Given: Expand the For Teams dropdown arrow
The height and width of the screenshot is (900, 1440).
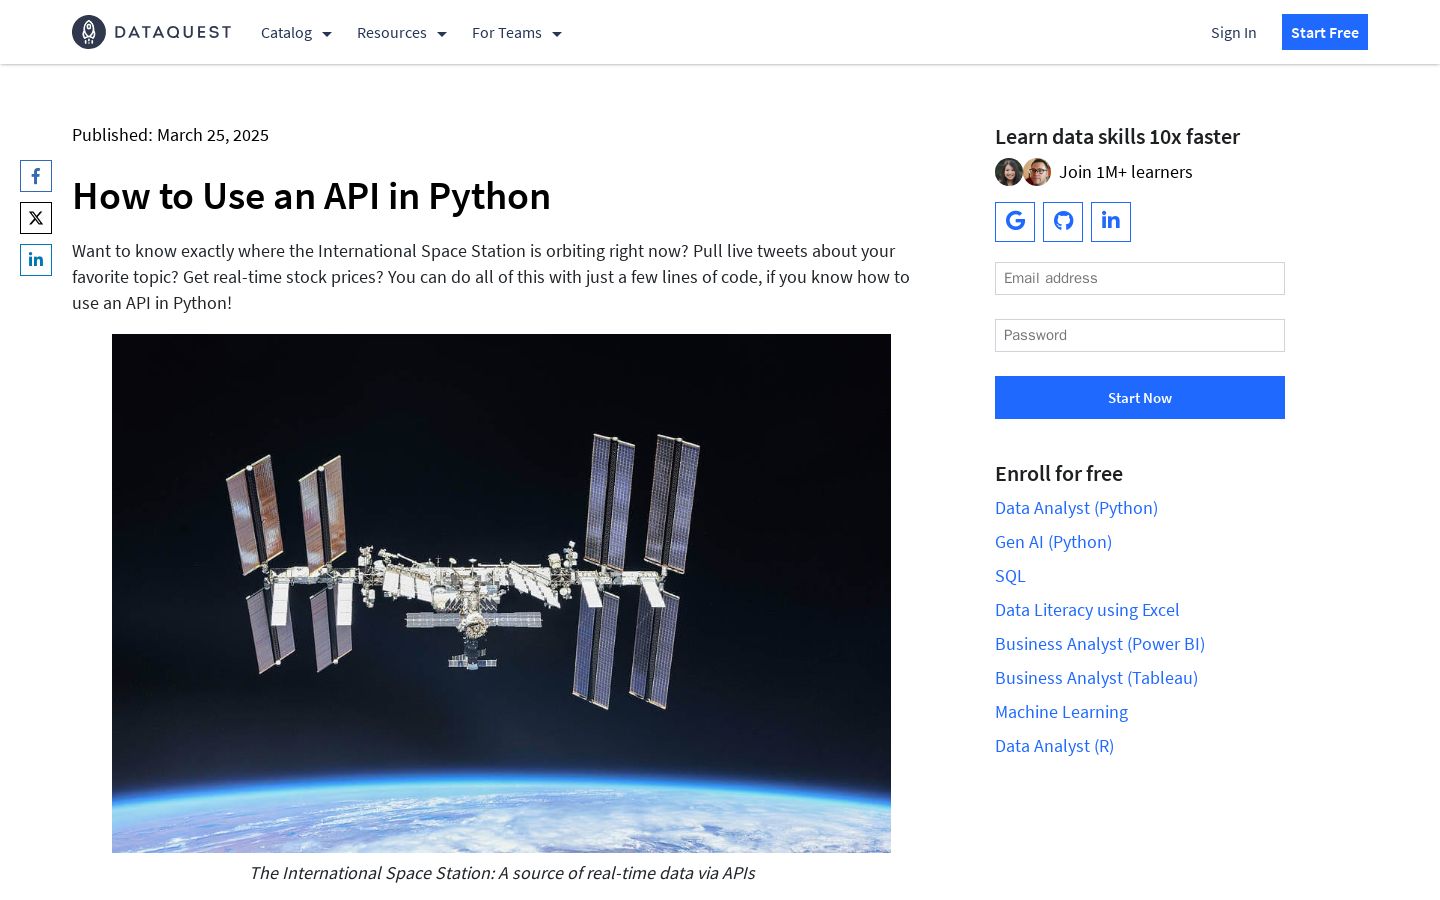Looking at the screenshot, I should click(x=556, y=34).
